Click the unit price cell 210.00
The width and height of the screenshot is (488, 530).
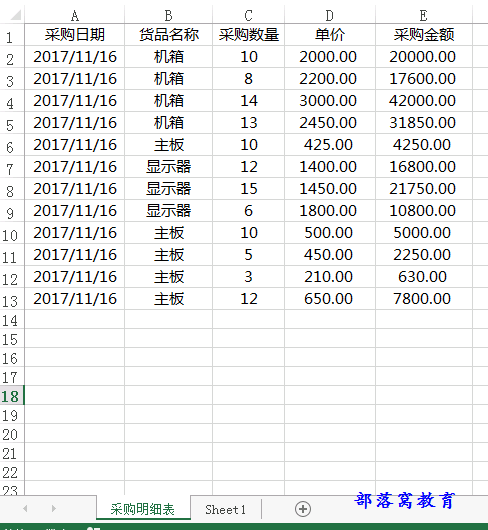point(330,277)
